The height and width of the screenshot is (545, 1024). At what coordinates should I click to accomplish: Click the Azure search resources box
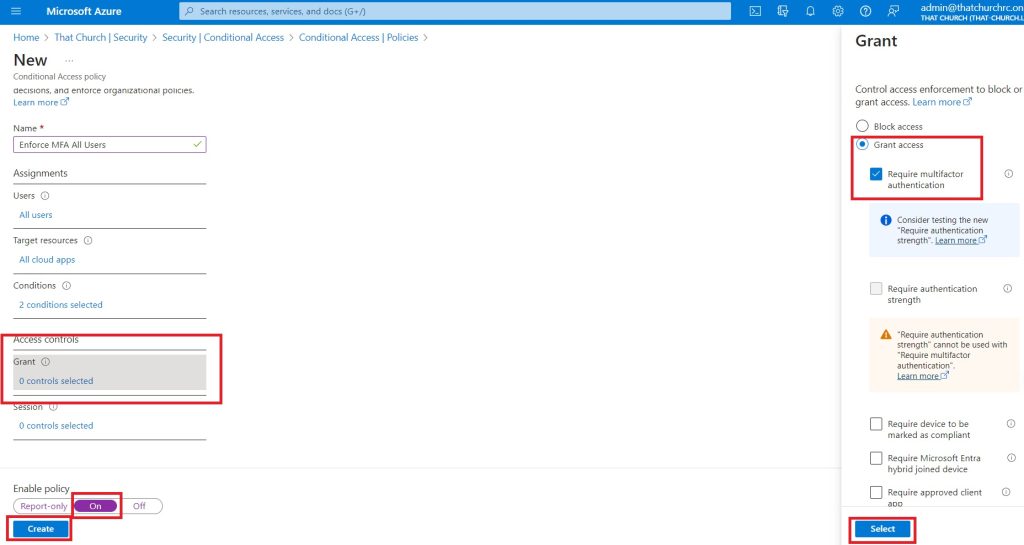tap(455, 11)
